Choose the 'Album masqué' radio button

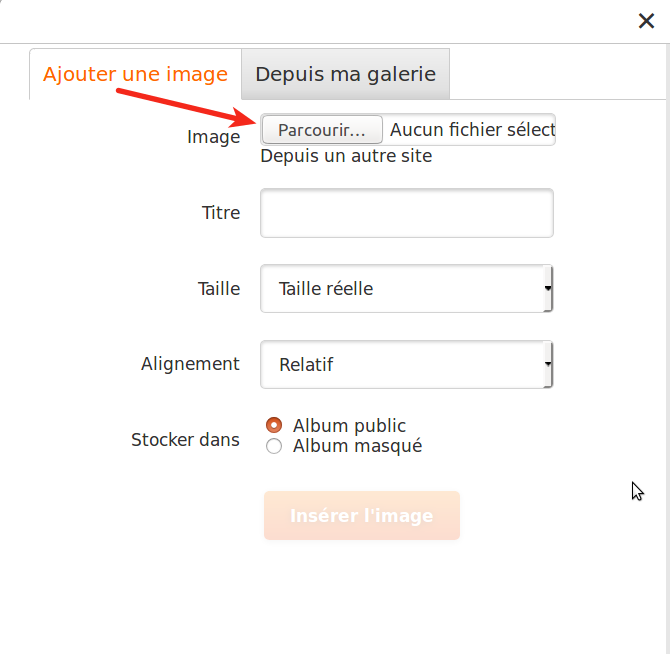tap(274, 446)
